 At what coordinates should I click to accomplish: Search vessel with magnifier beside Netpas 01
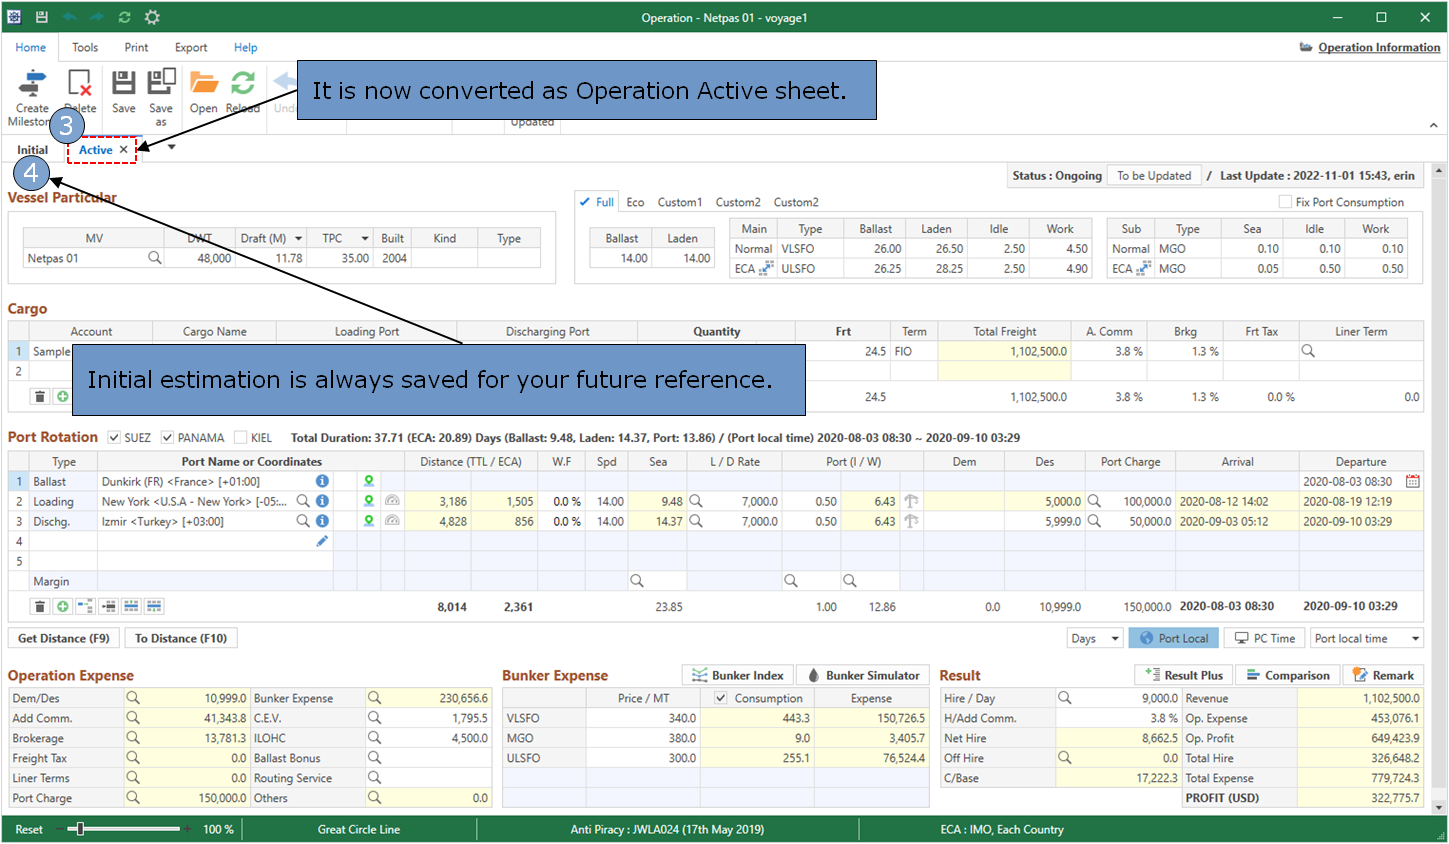[x=155, y=258]
